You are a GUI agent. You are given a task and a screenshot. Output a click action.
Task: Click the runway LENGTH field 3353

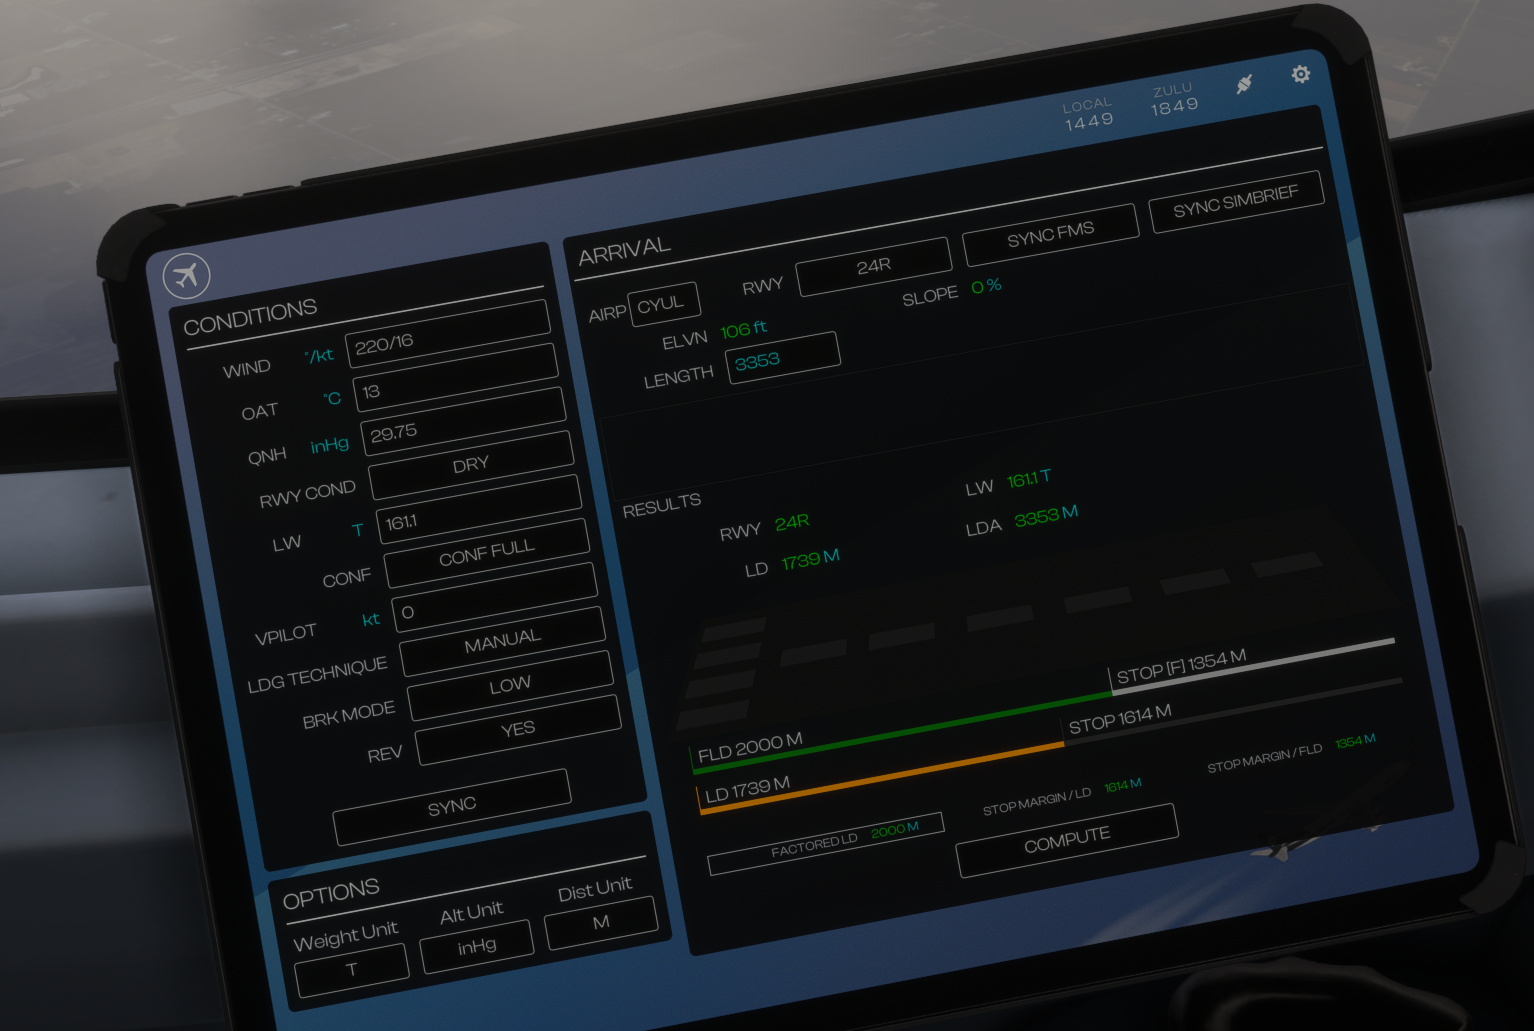tap(782, 357)
